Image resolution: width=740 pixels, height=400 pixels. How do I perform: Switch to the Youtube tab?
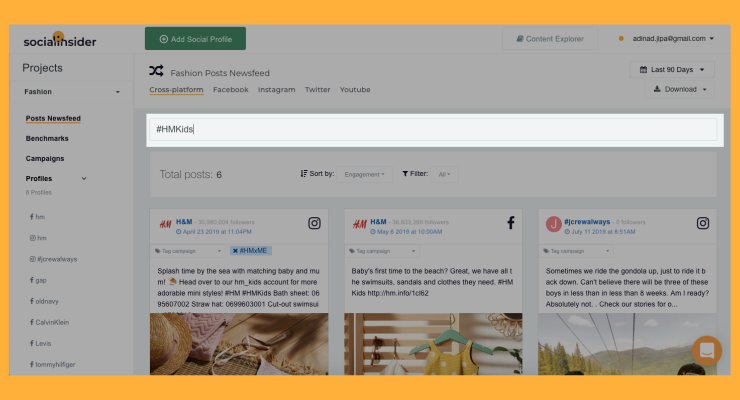355,90
